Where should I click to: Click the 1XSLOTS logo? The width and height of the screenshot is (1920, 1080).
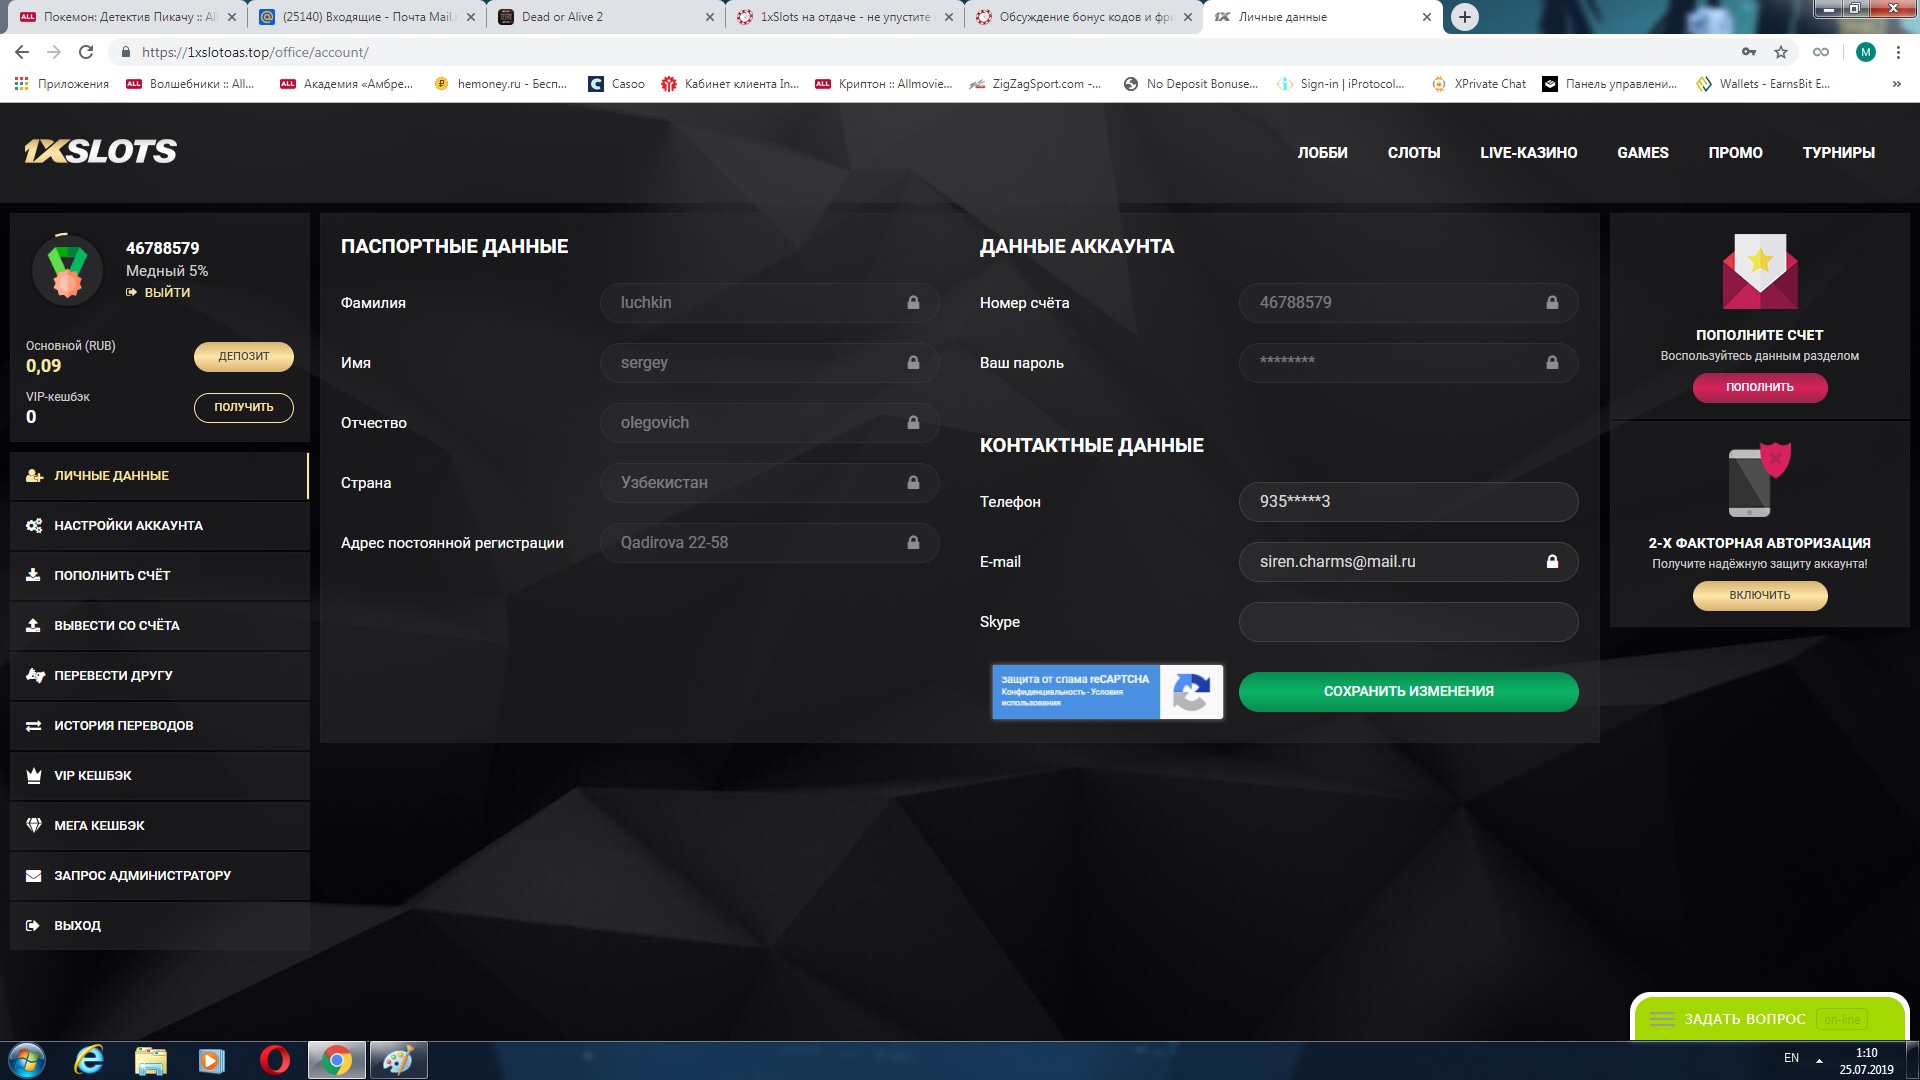click(100, 151)
